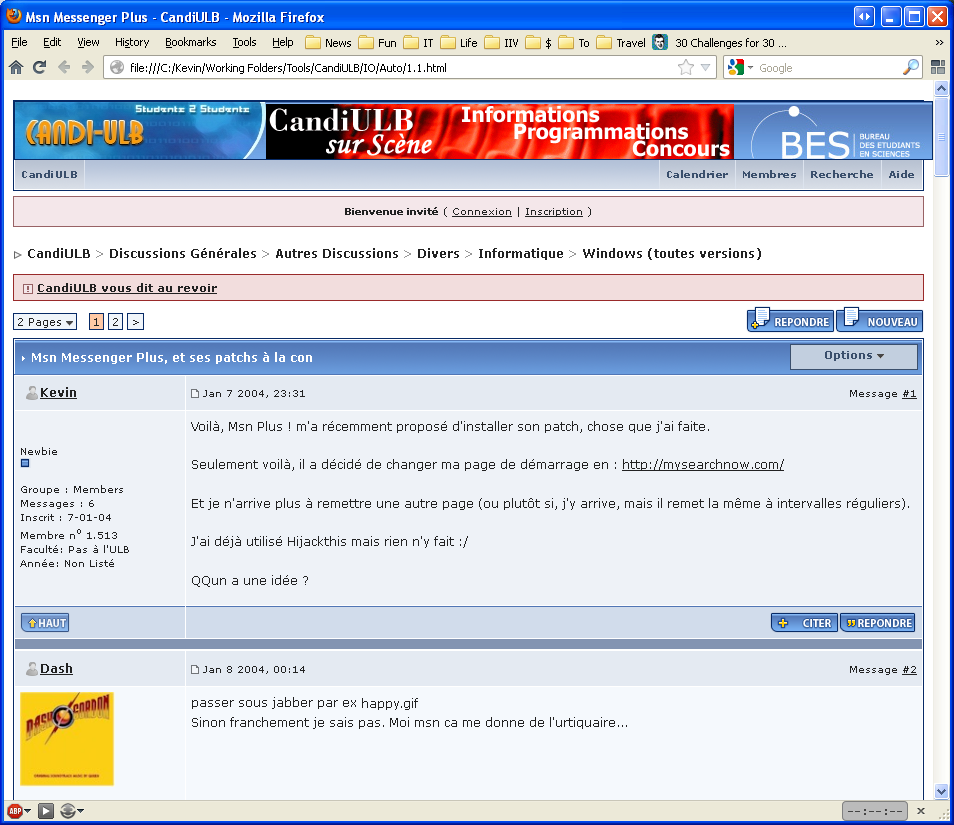Reload the page with the refresh icon
Viewport: 954px width, 825px height.
pyautogui.click(x=40, y=68)
